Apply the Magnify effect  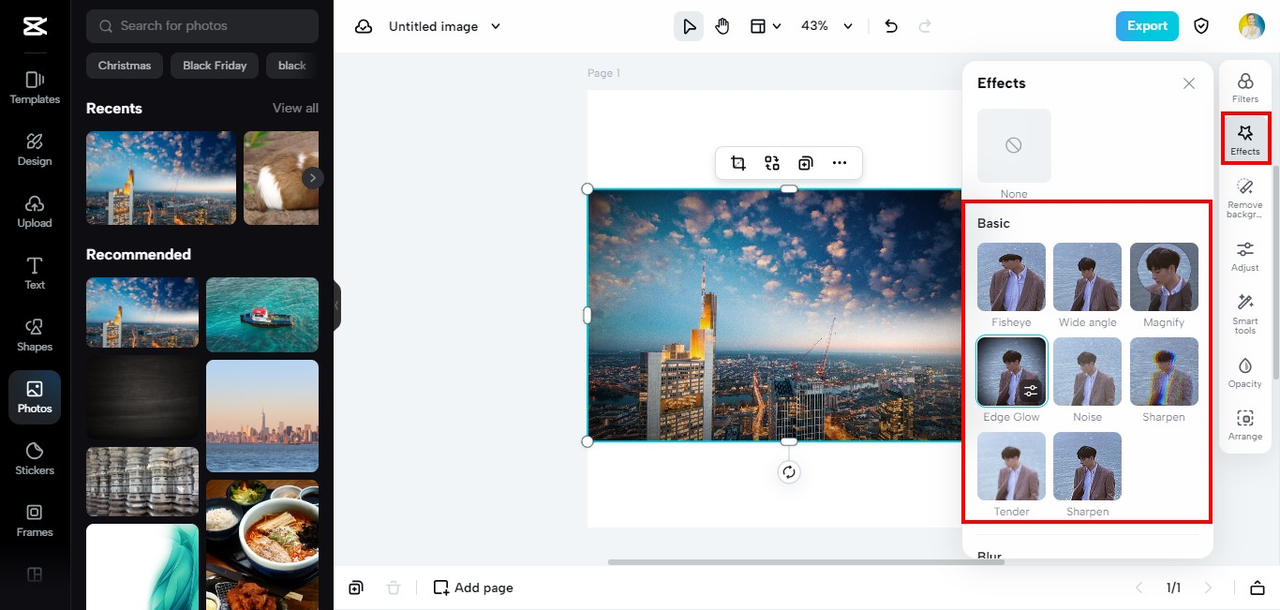point(1164,277)
